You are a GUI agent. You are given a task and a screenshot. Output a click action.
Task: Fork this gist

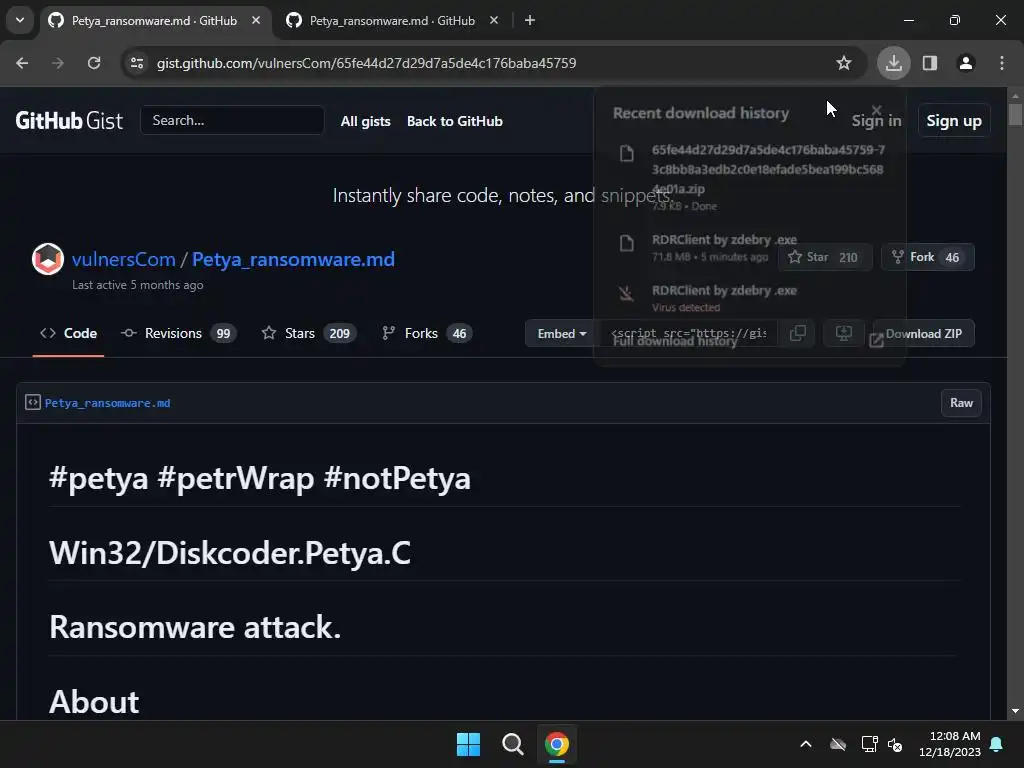click(927, 257)
